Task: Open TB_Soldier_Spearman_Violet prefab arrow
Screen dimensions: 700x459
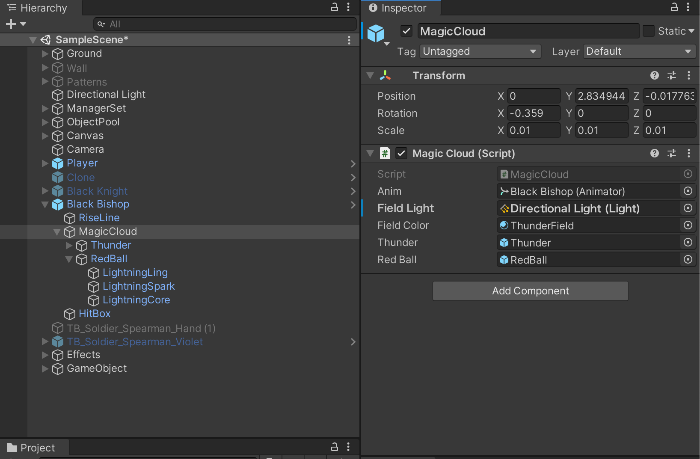Action: (x=353, y=342)
